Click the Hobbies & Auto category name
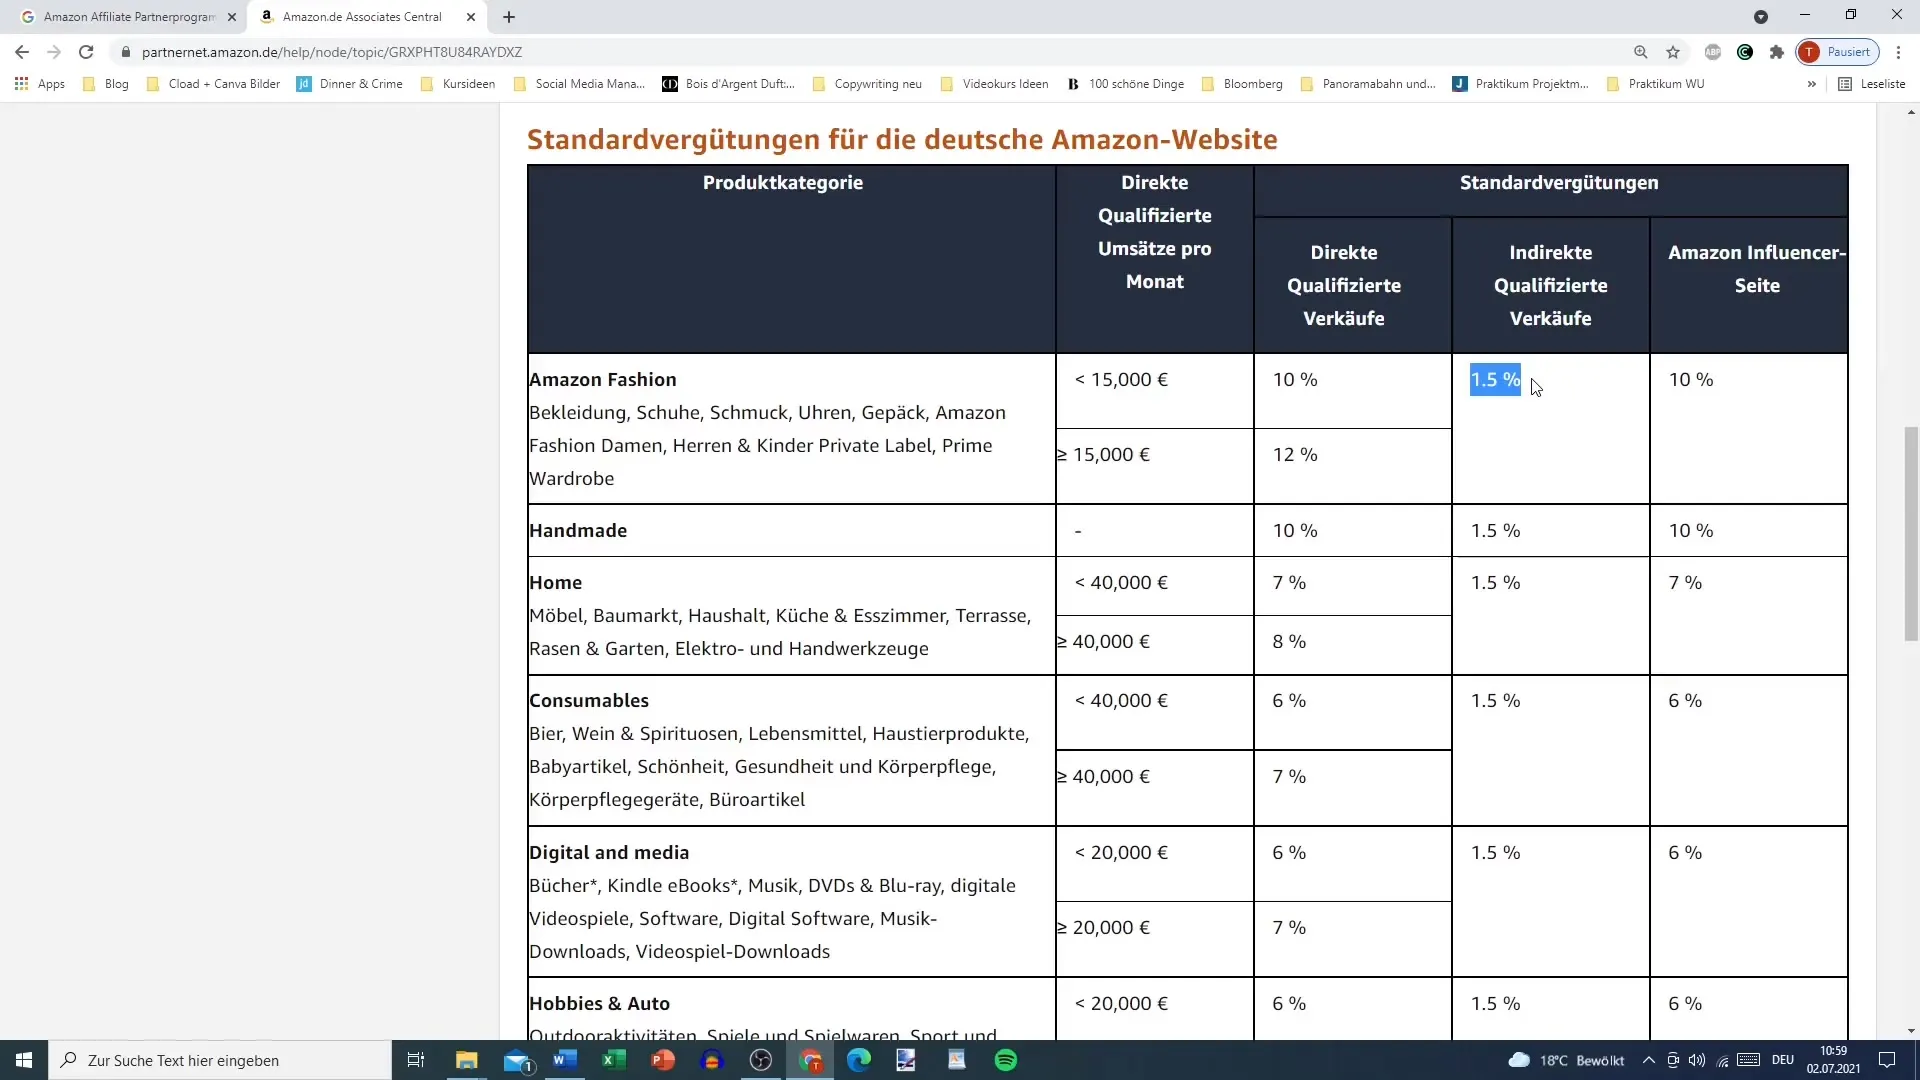1920x1080 pixels. tap(599, 1003)
